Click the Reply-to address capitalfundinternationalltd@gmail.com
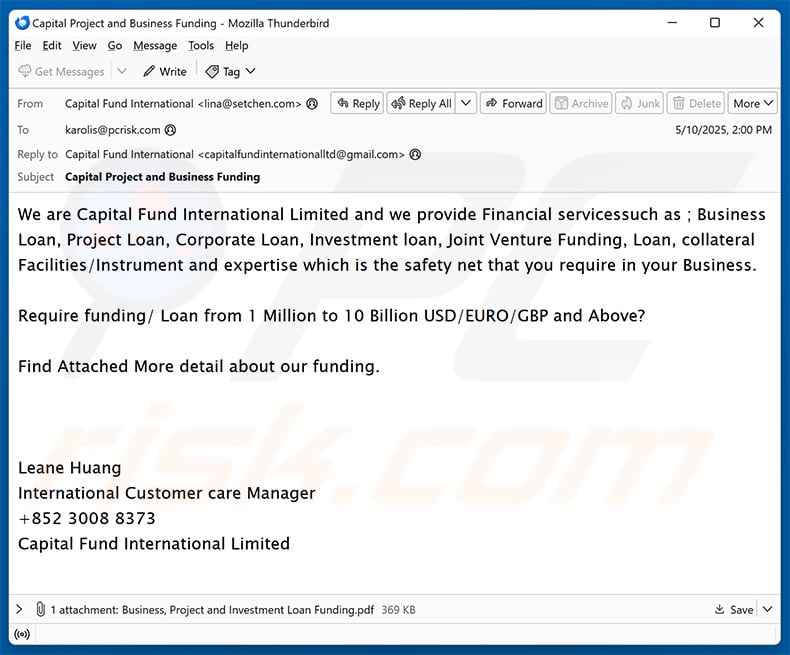790x655 pixels. click(x=235, y=155)
